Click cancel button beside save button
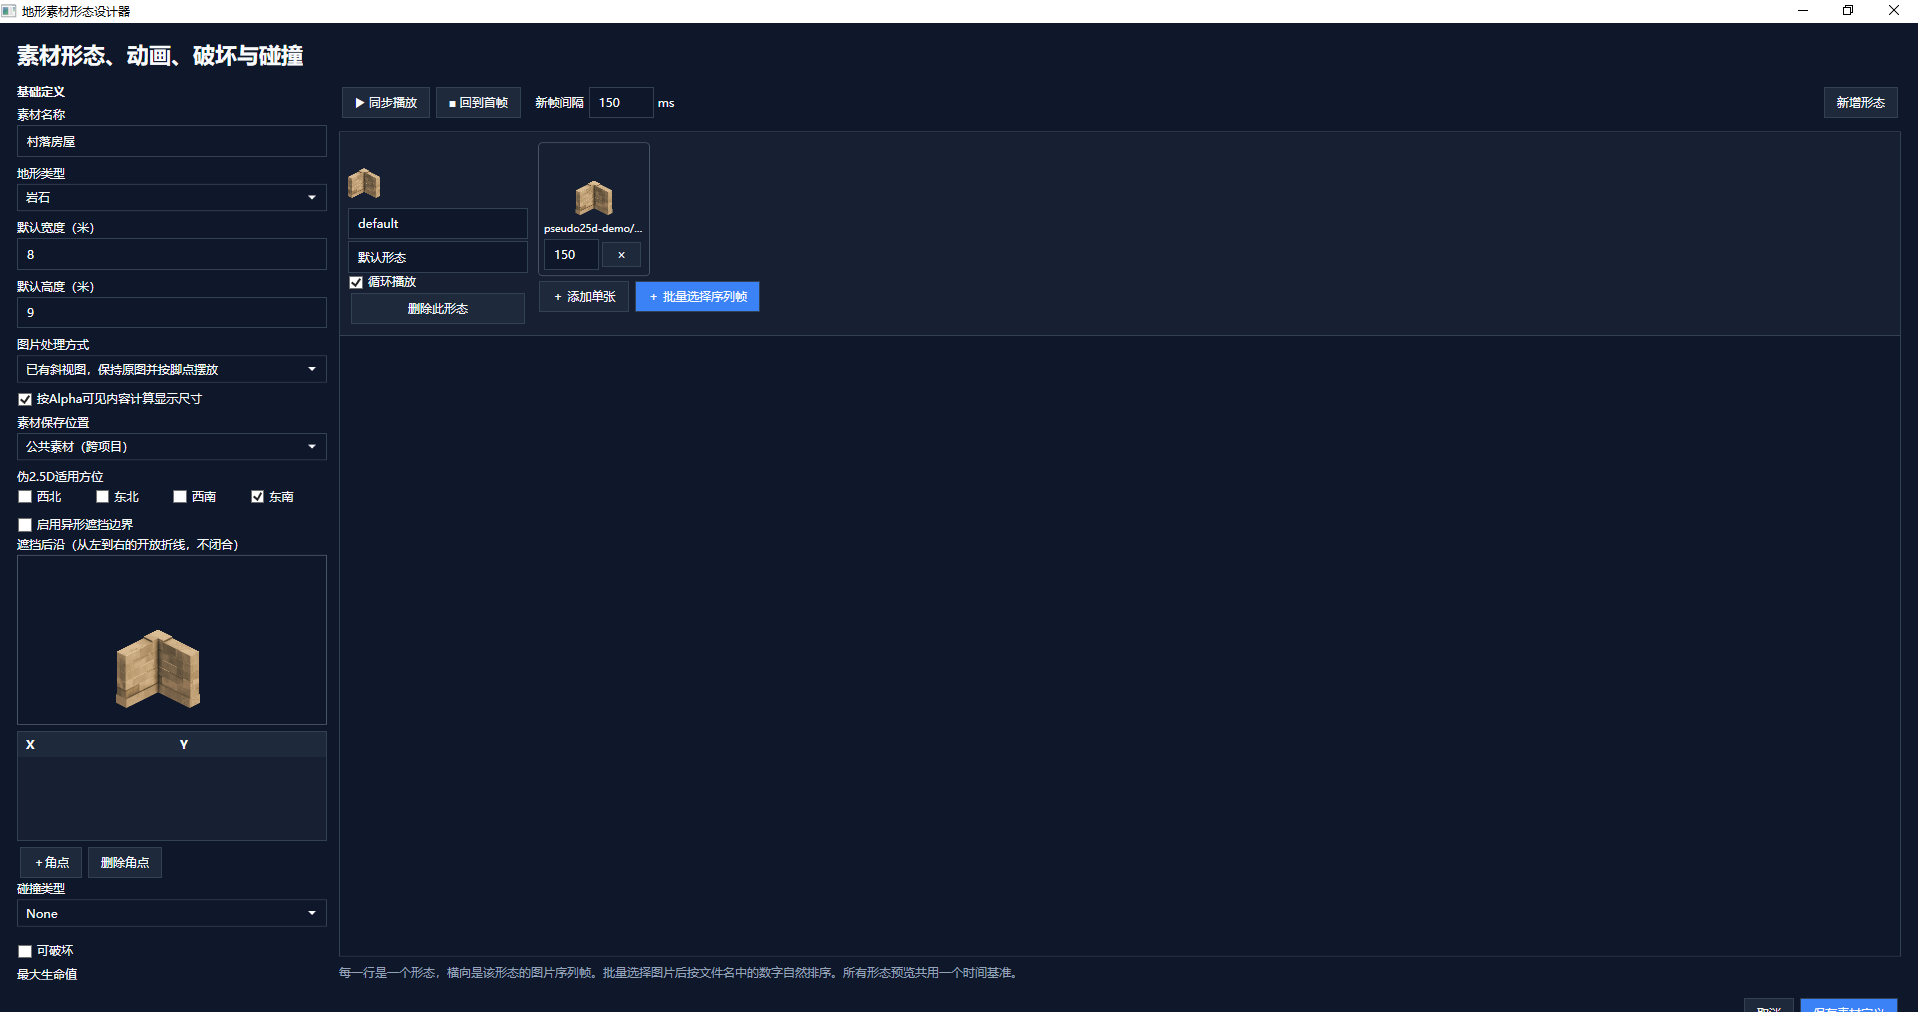This screenshot has width=1918, height=1012. (1768, 1006)
